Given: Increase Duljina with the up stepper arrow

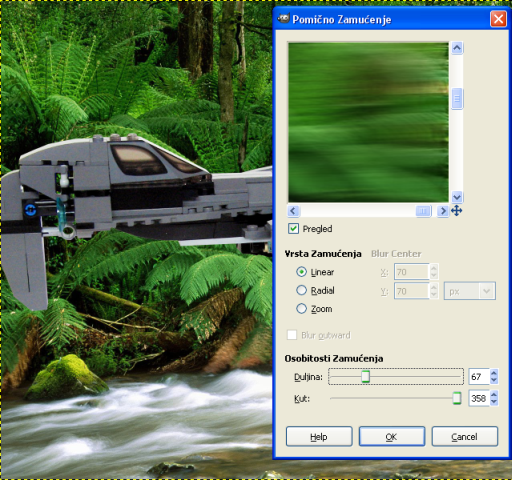Looking at the screenshot, I should pos(494,373).
